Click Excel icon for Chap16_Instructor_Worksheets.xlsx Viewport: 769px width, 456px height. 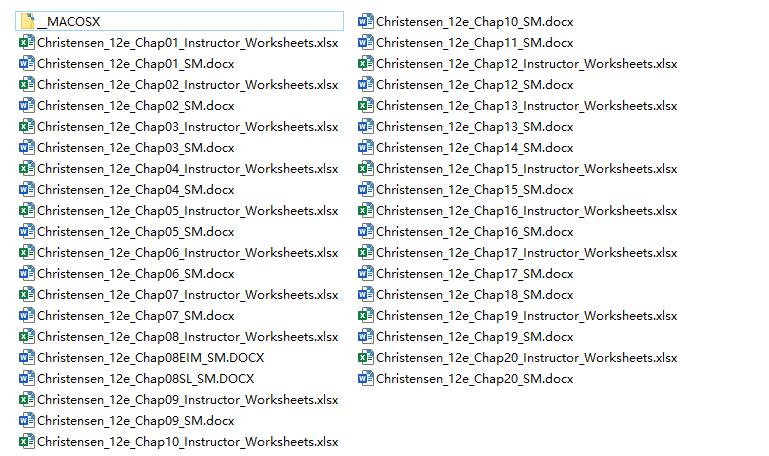(366, 210)
